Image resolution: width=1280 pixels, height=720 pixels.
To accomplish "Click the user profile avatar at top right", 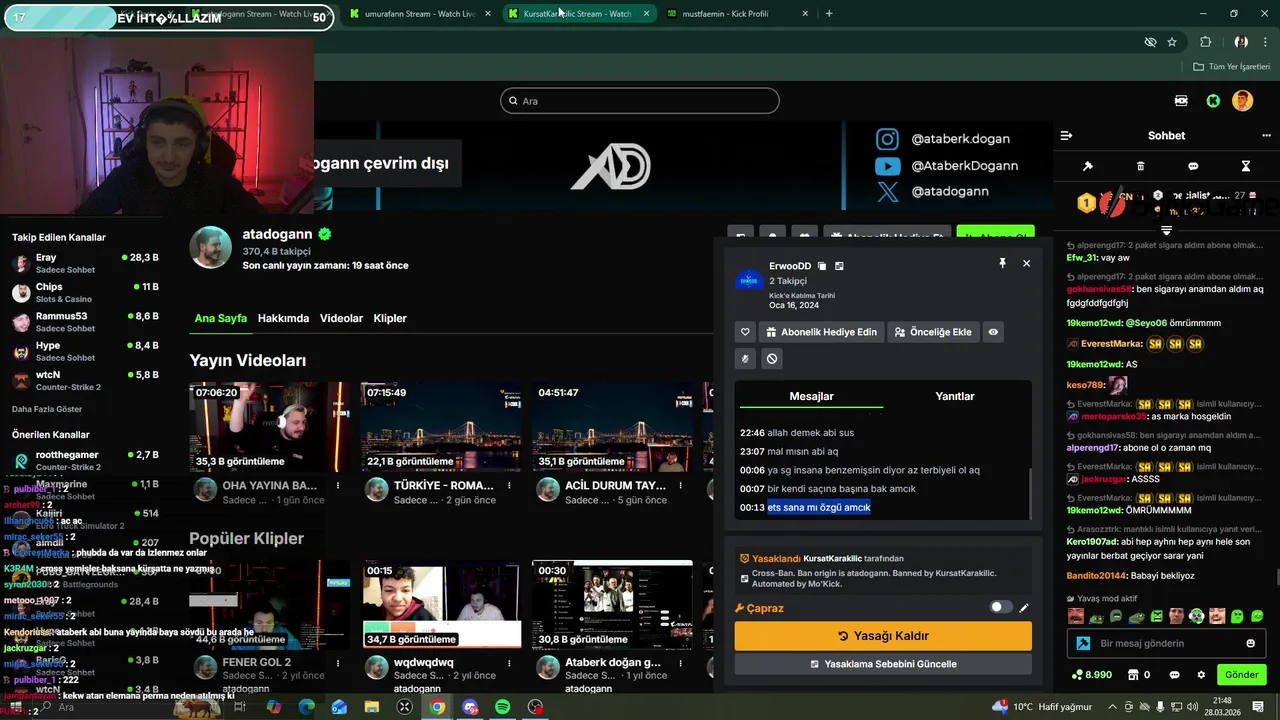I will point(1242,101).
